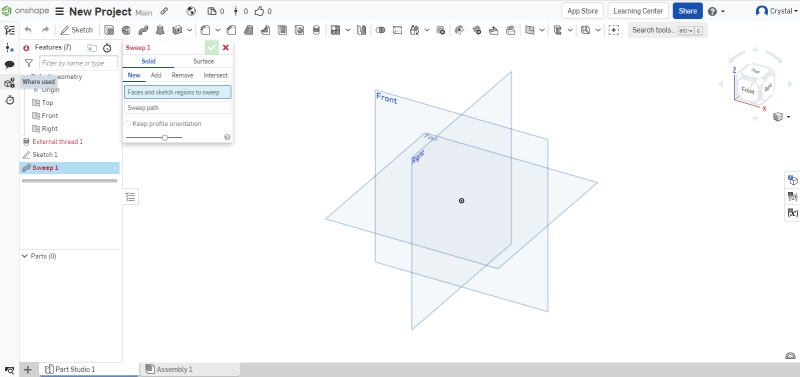Image resolution: width=800 pixels, height=377 pixels.
Task: Open the hamburger document menu
Action: [60, 11]
